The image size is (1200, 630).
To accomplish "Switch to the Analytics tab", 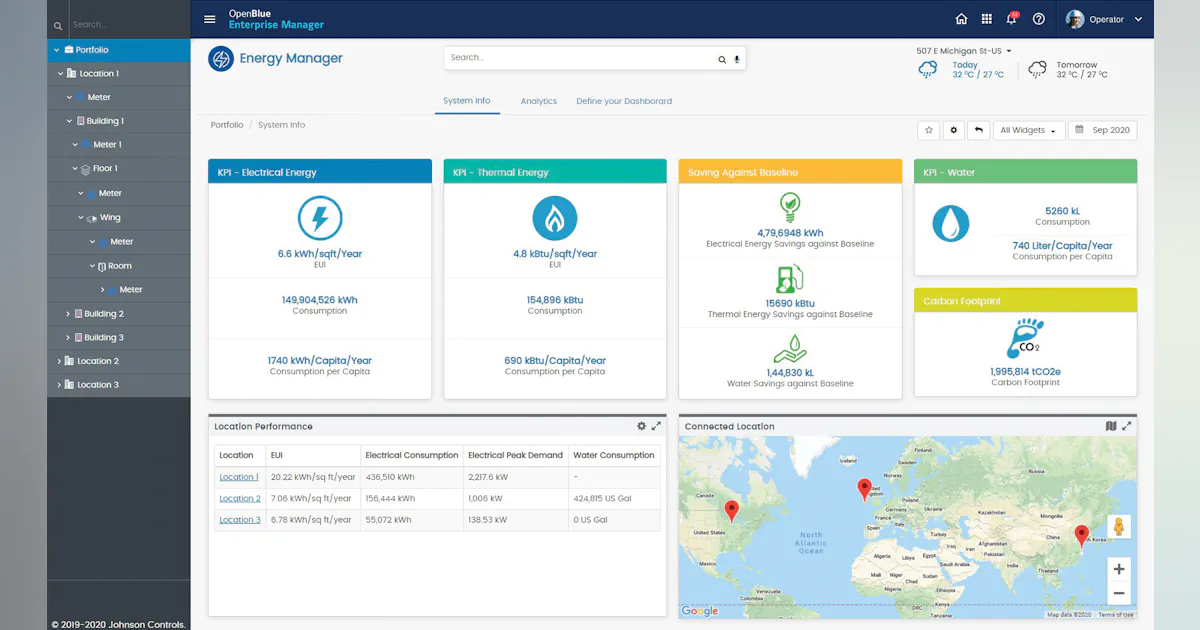I will point(538,101).
